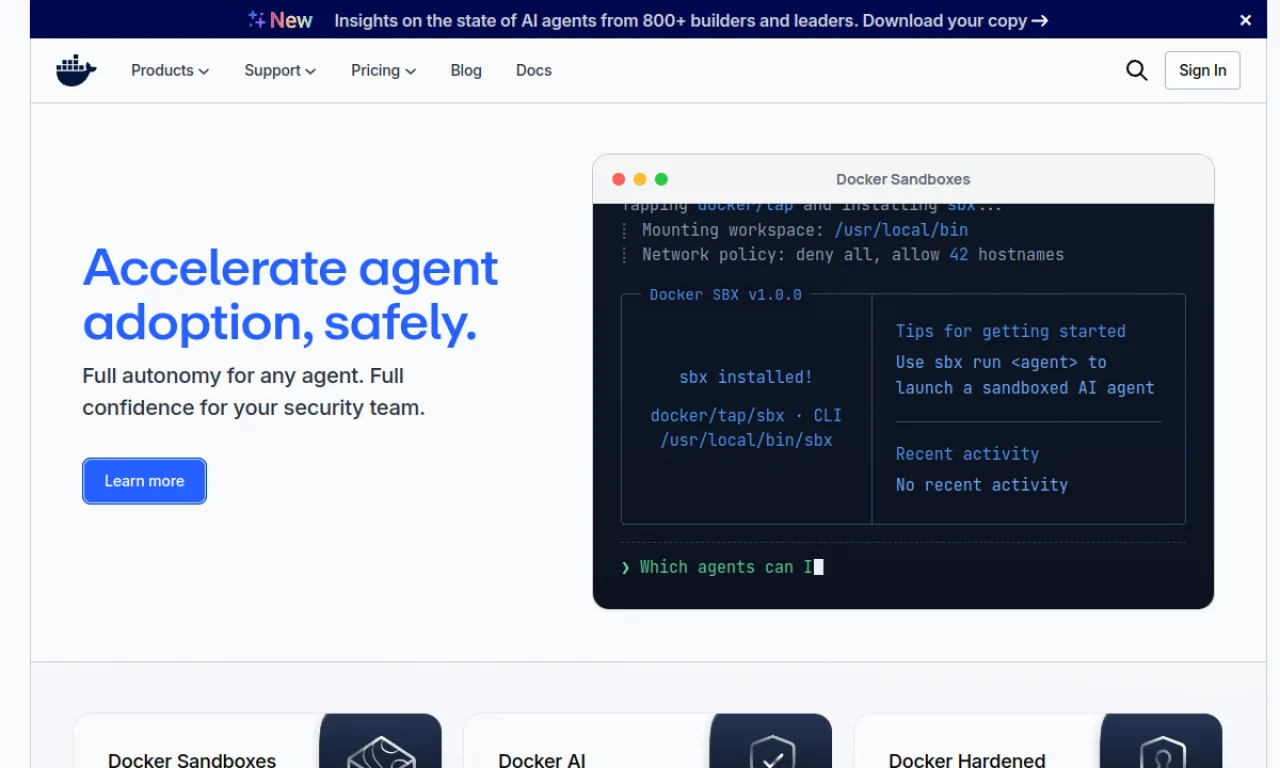Click the 'Network policy: deny all' terminal line
The width and height of the screenshot is (1280, 768).
pyautogui.click(x=853, y=255)
